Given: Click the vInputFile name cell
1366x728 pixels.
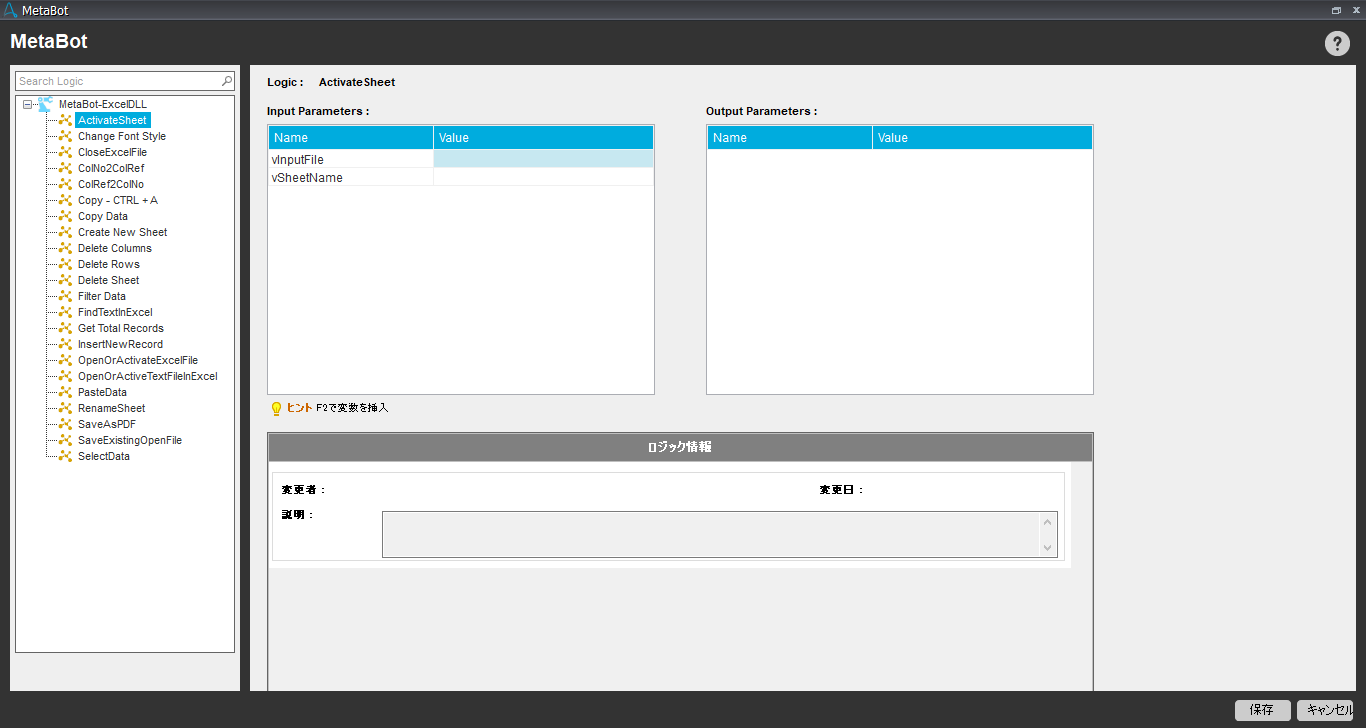Looking at the screenshot, I should [351, 159].
